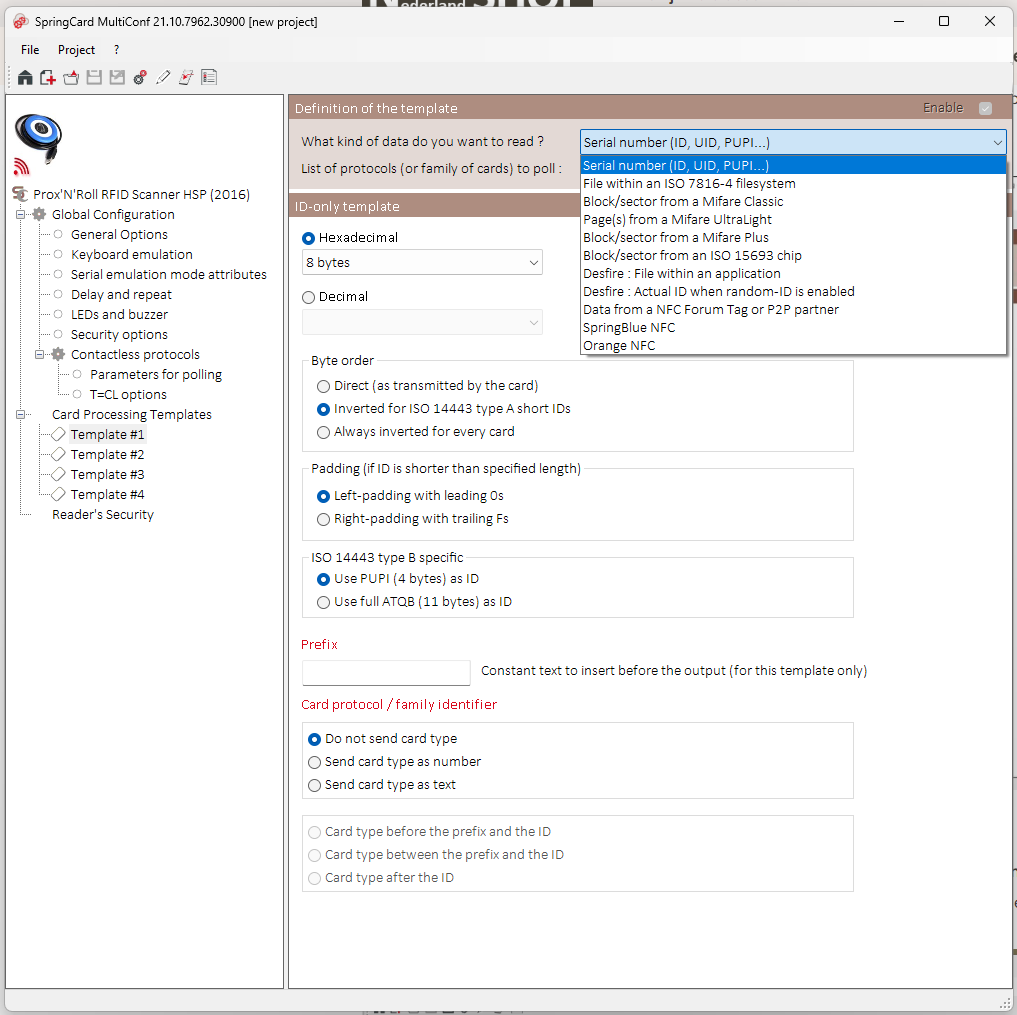The height and width of the screenshot is (1015, 1017).
Task: Click the SpringCard logo in the title bar
Action: 21,21
